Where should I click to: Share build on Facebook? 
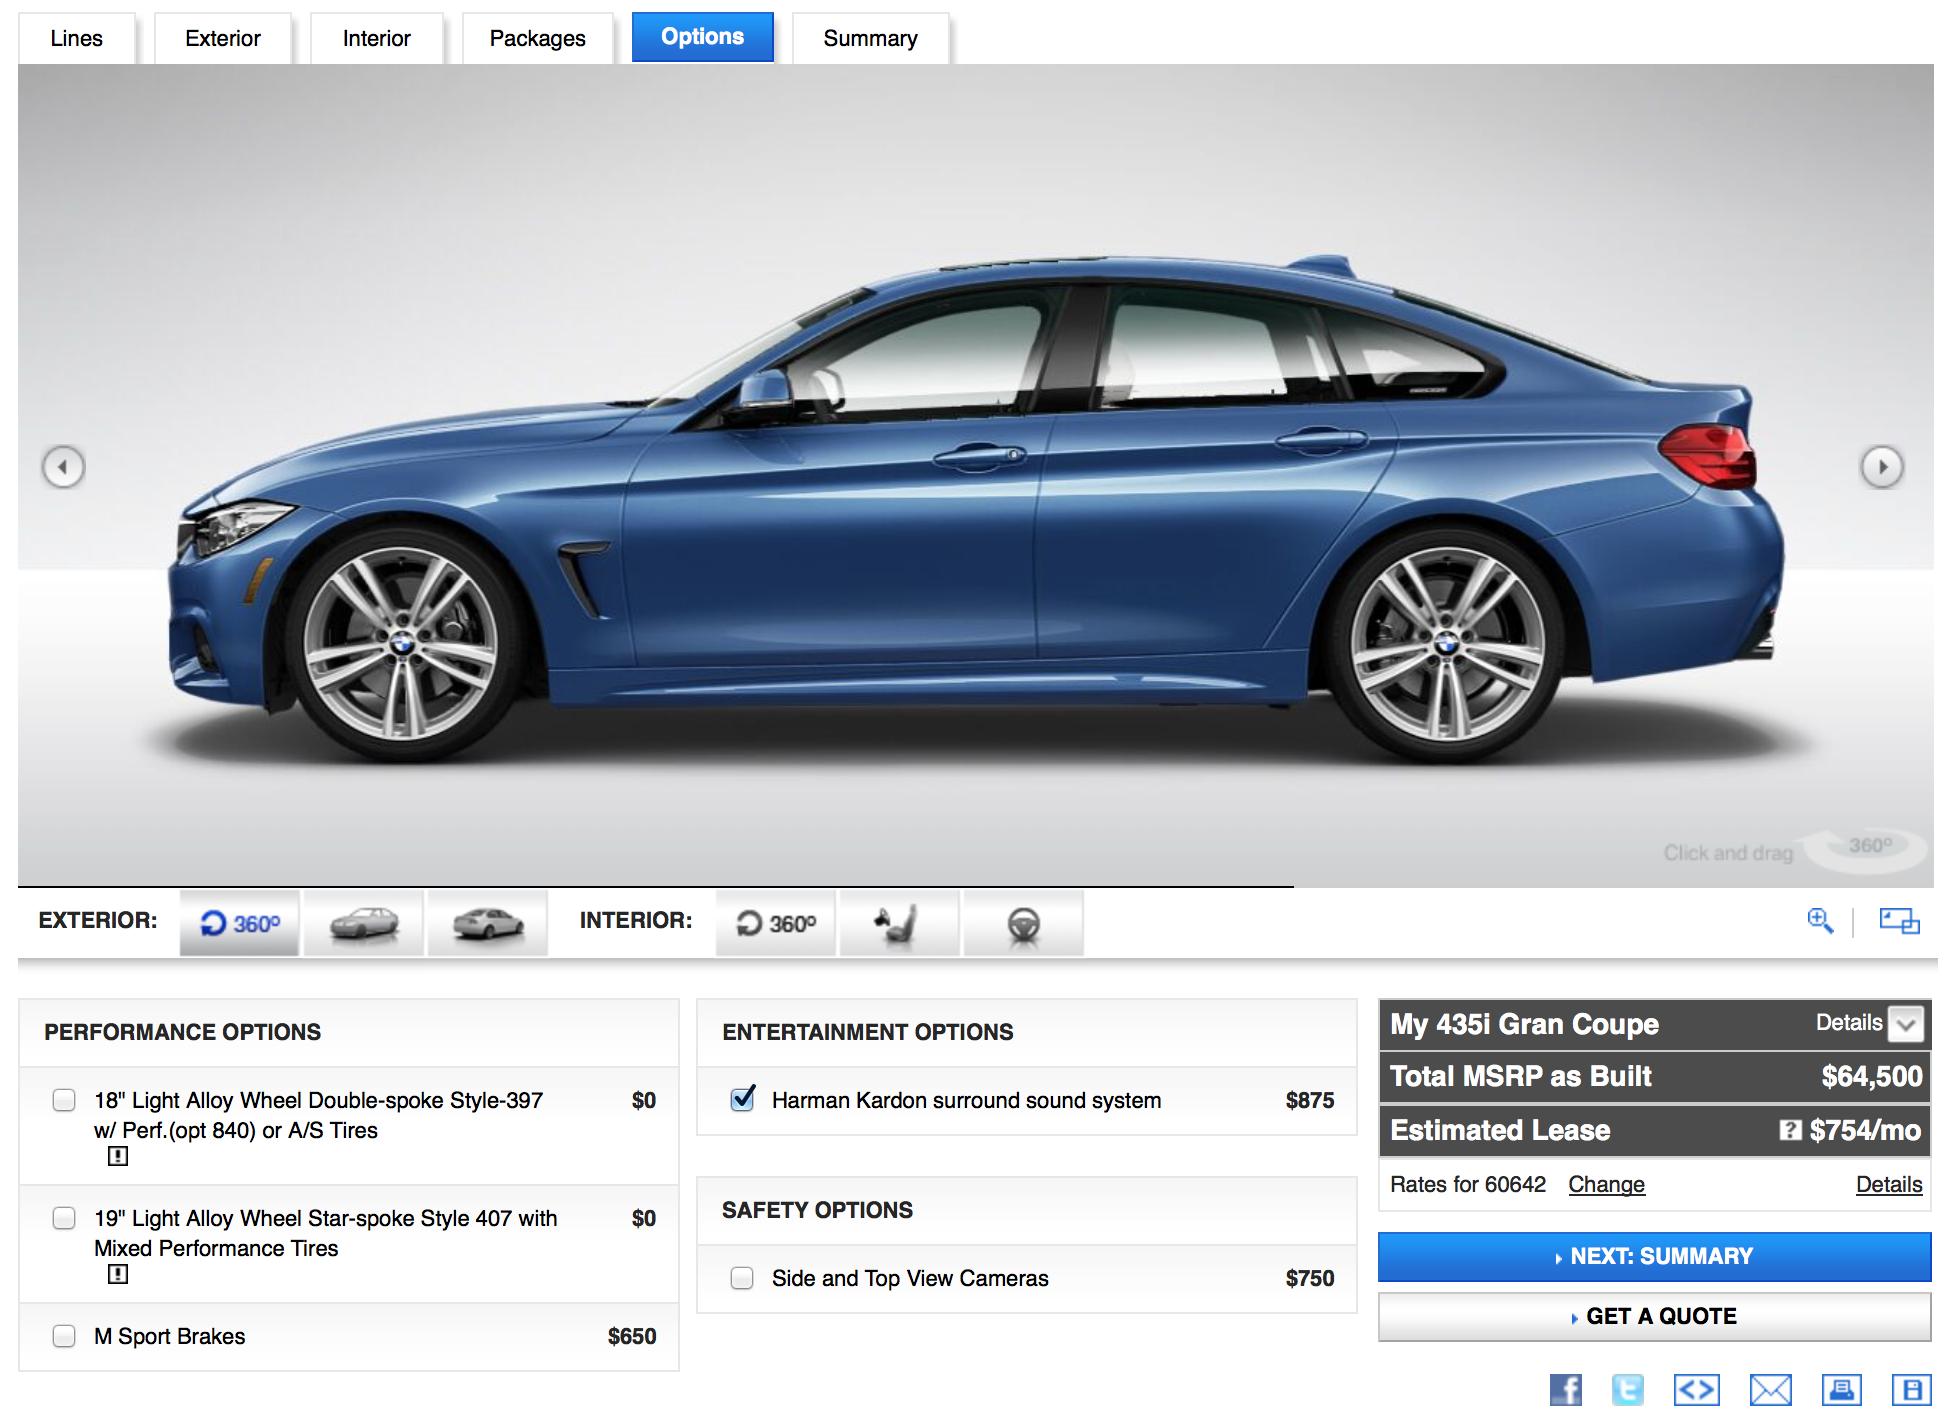click(1566, 1390)
